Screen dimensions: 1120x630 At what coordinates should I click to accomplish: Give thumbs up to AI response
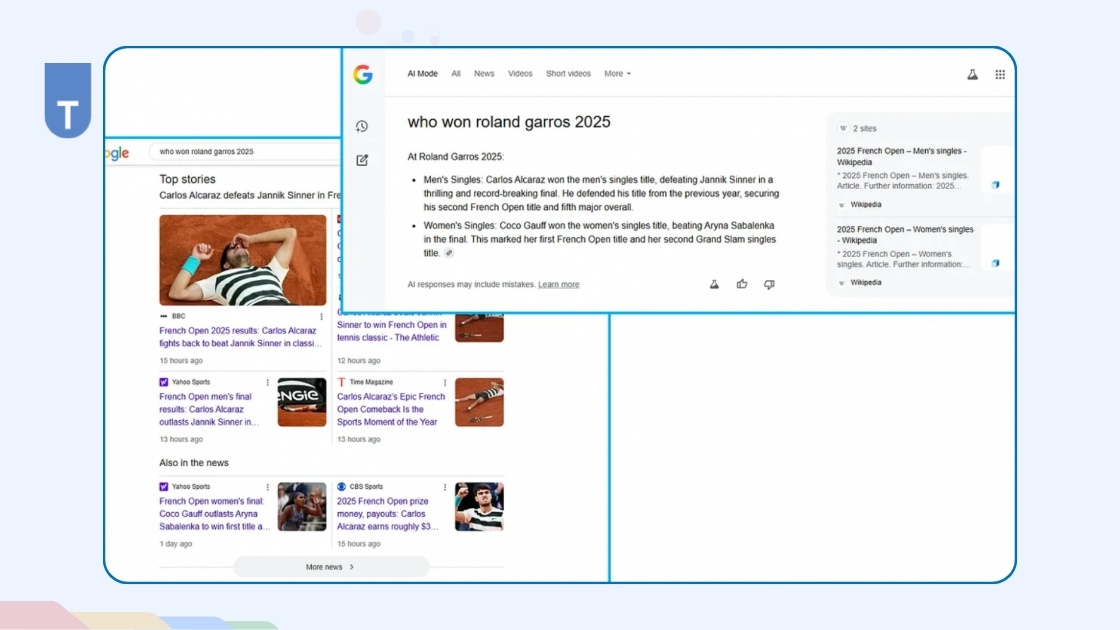[x=742, y=284]
